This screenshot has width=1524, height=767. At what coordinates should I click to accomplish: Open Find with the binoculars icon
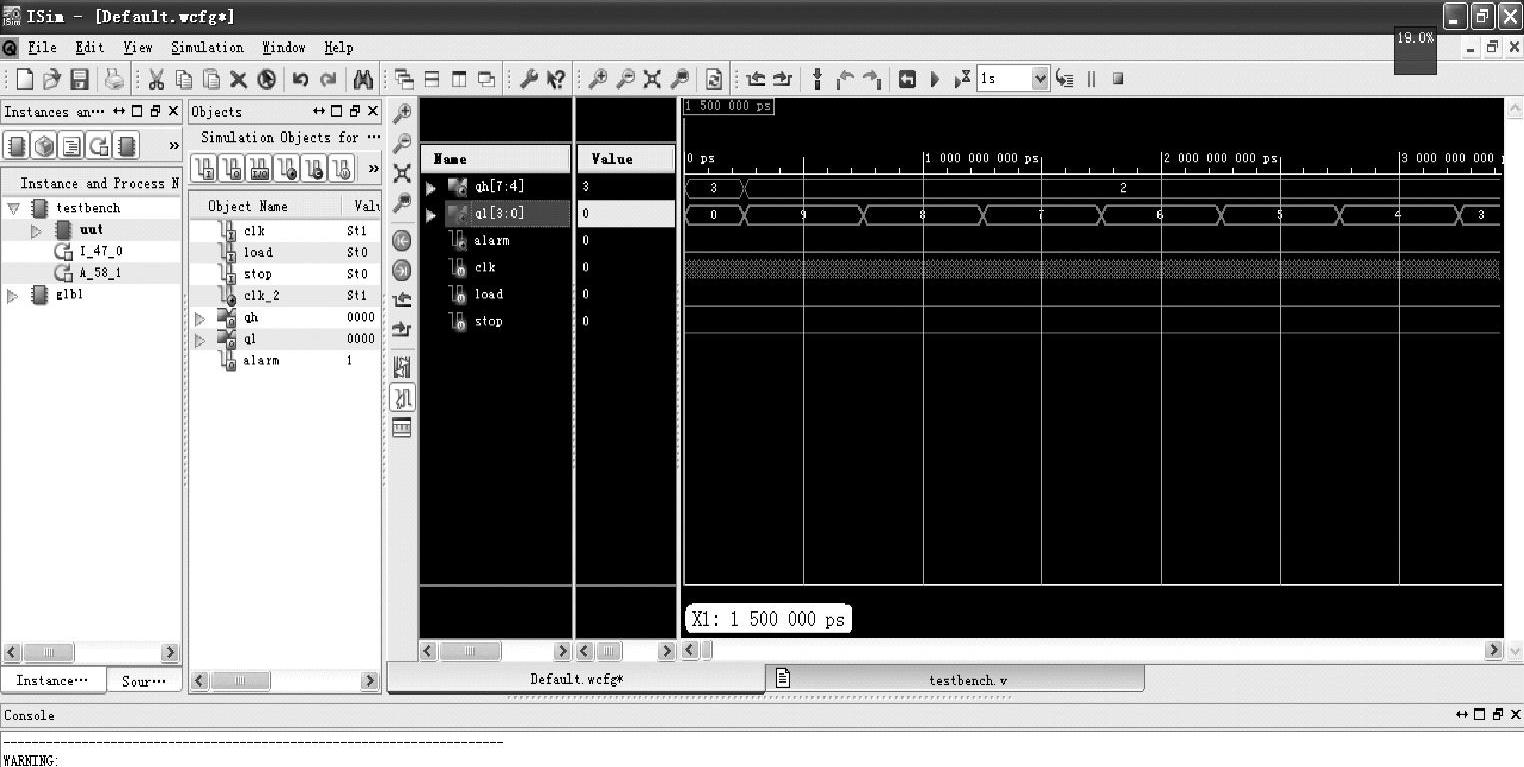point(362,79)
